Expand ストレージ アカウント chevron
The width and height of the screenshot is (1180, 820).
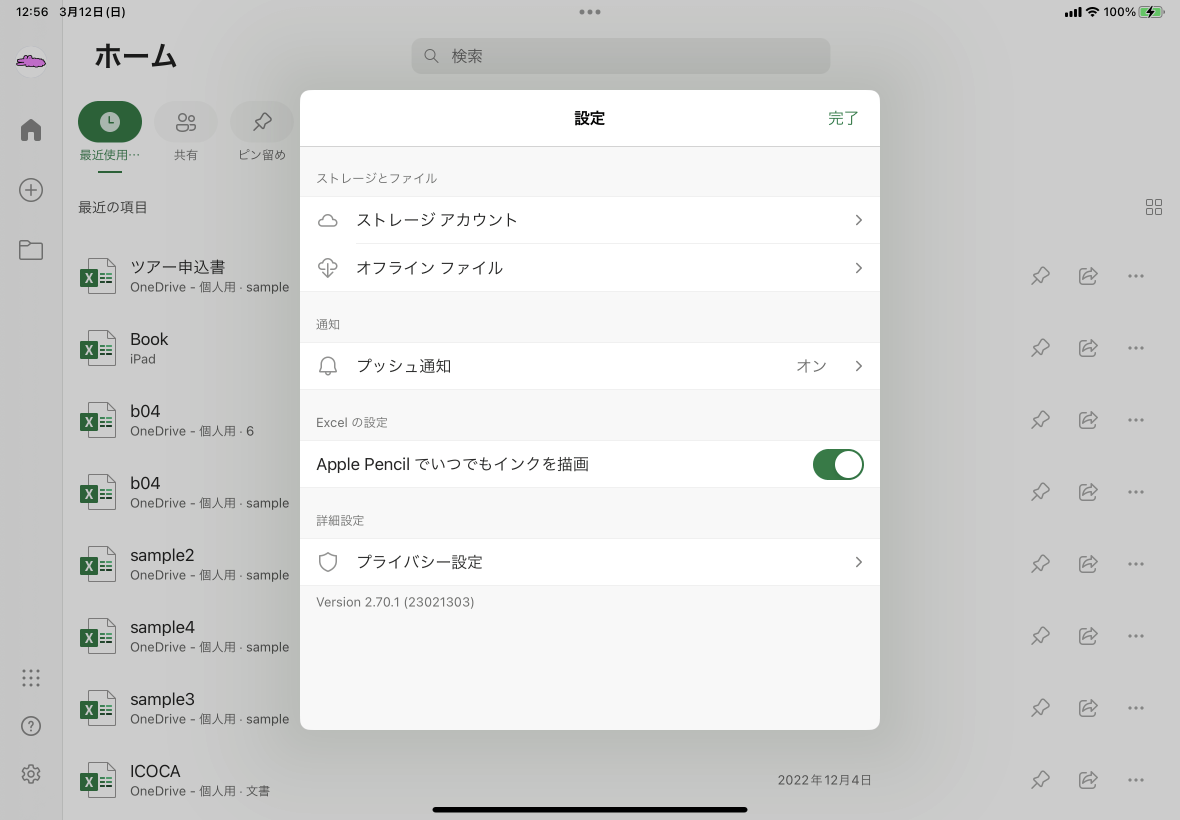point(859,220)
